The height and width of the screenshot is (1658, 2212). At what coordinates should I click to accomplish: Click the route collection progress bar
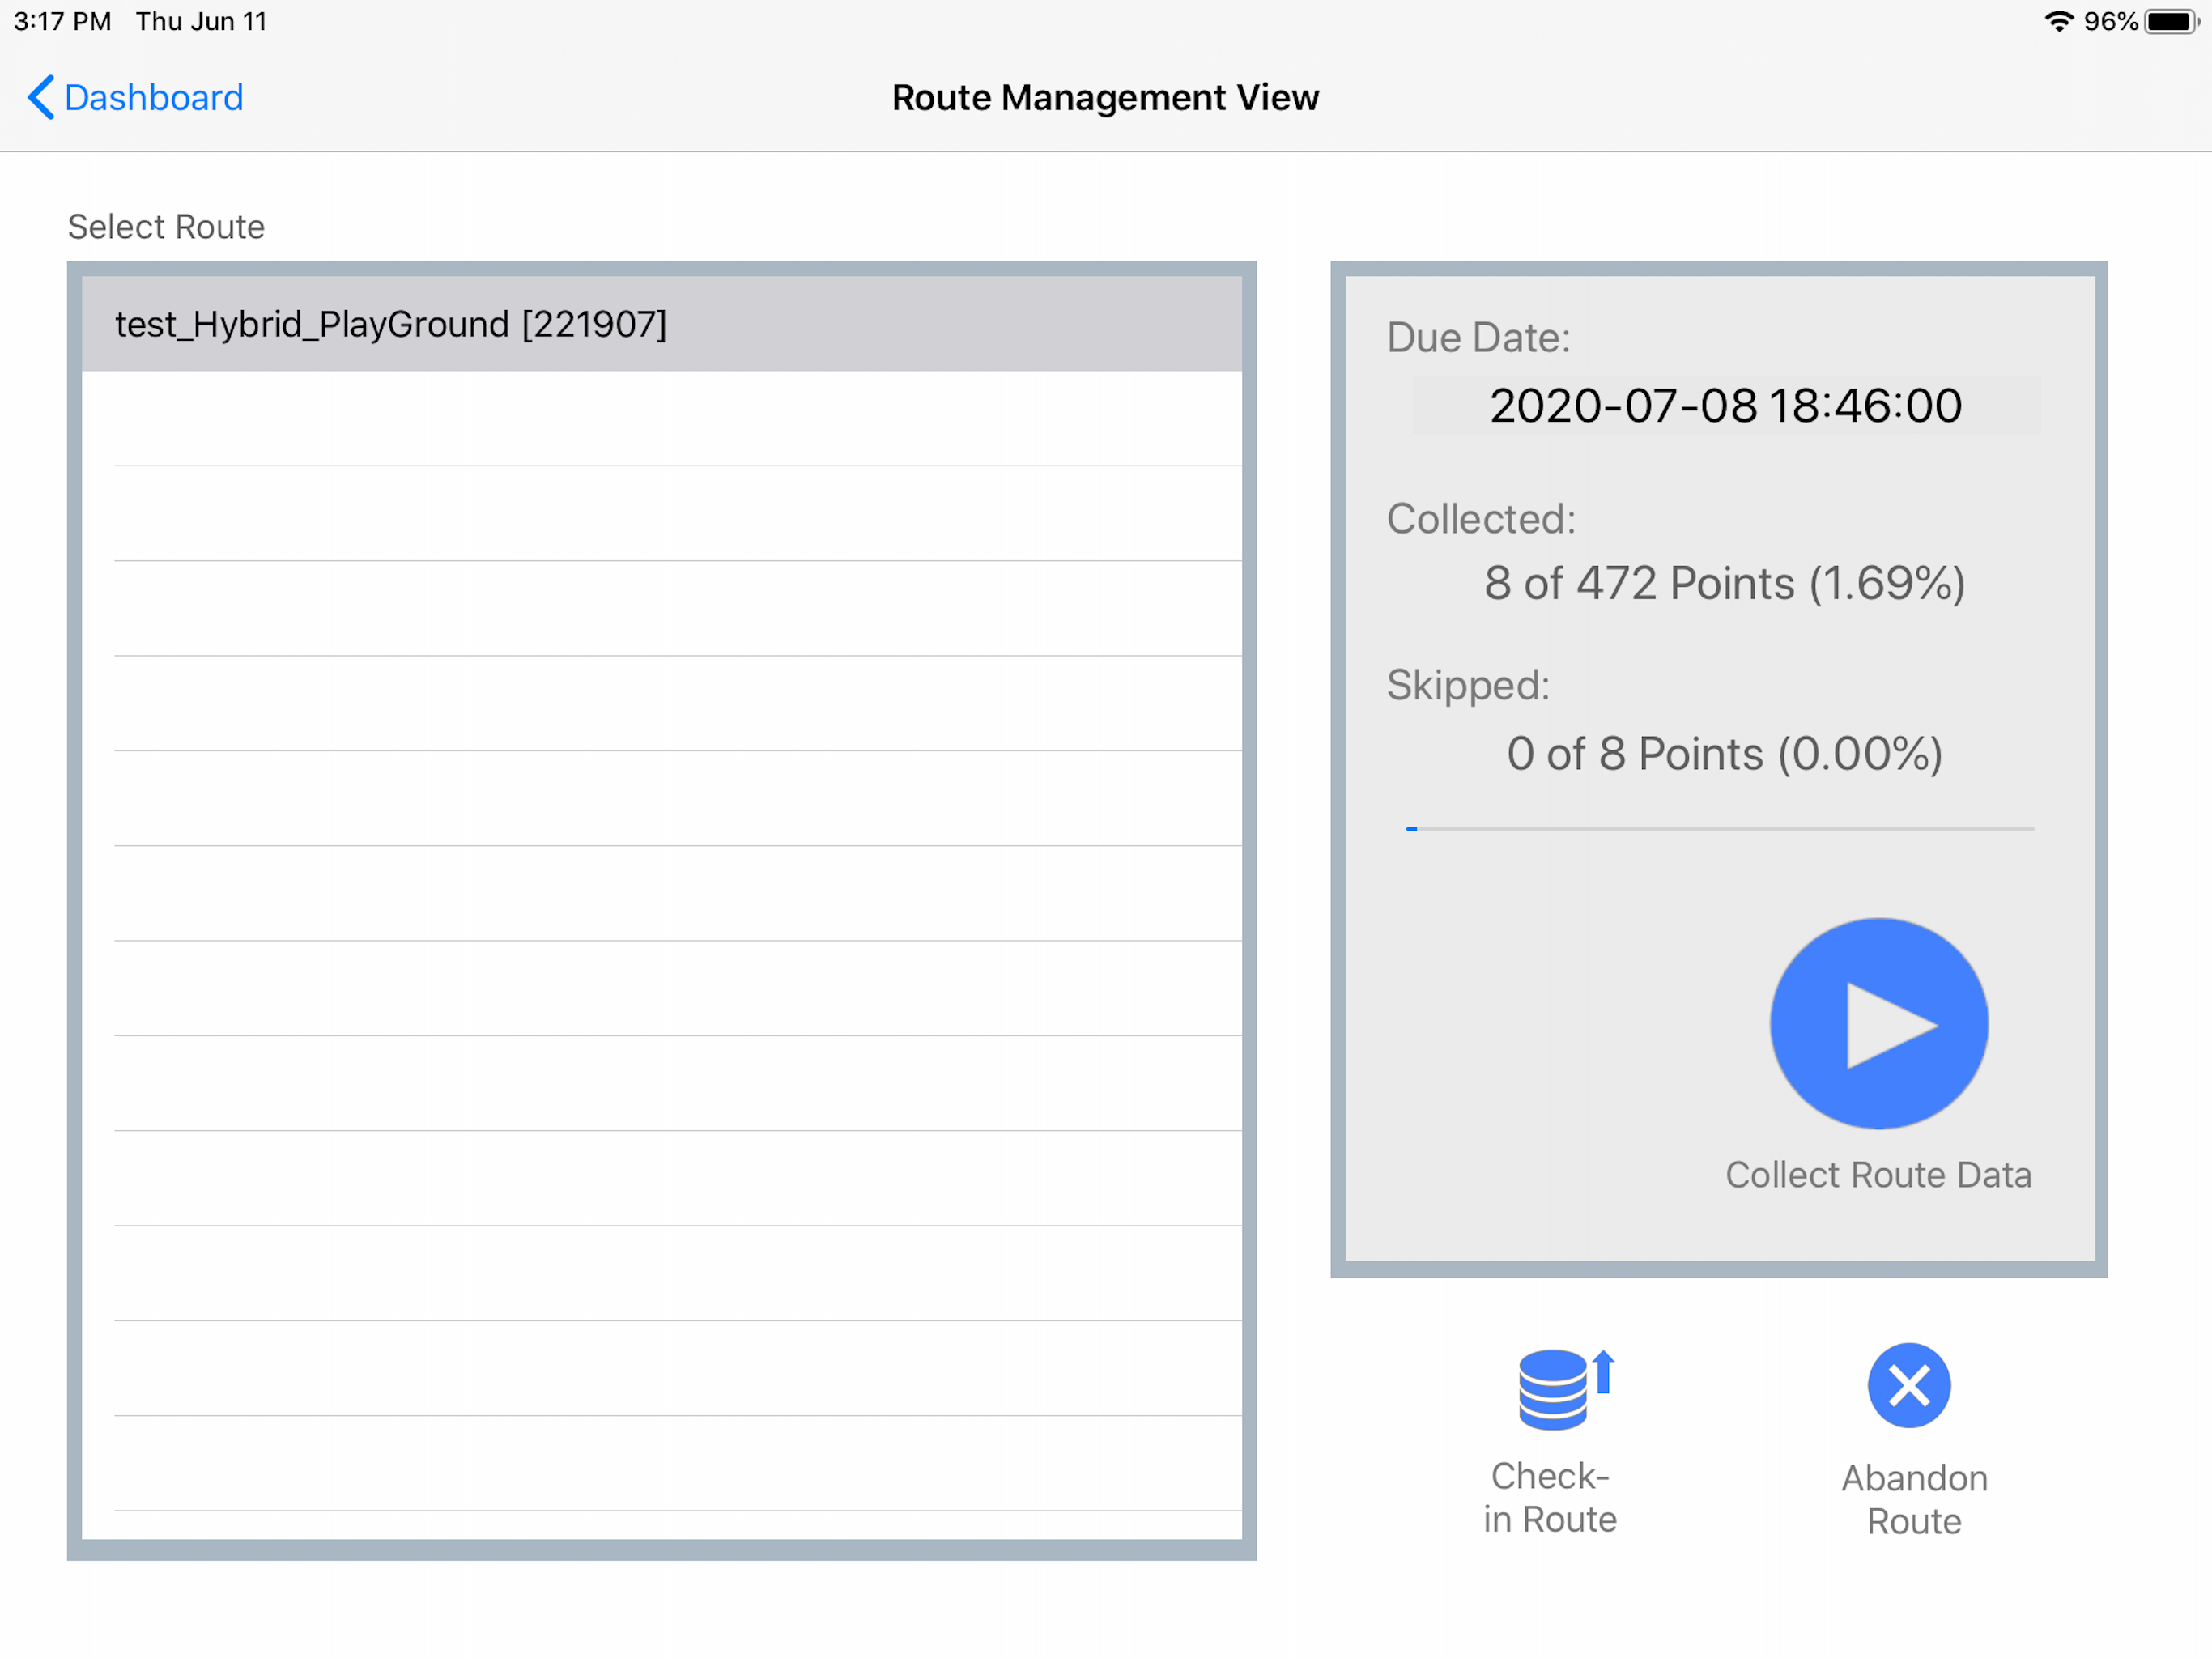[x=1719, y=829]
